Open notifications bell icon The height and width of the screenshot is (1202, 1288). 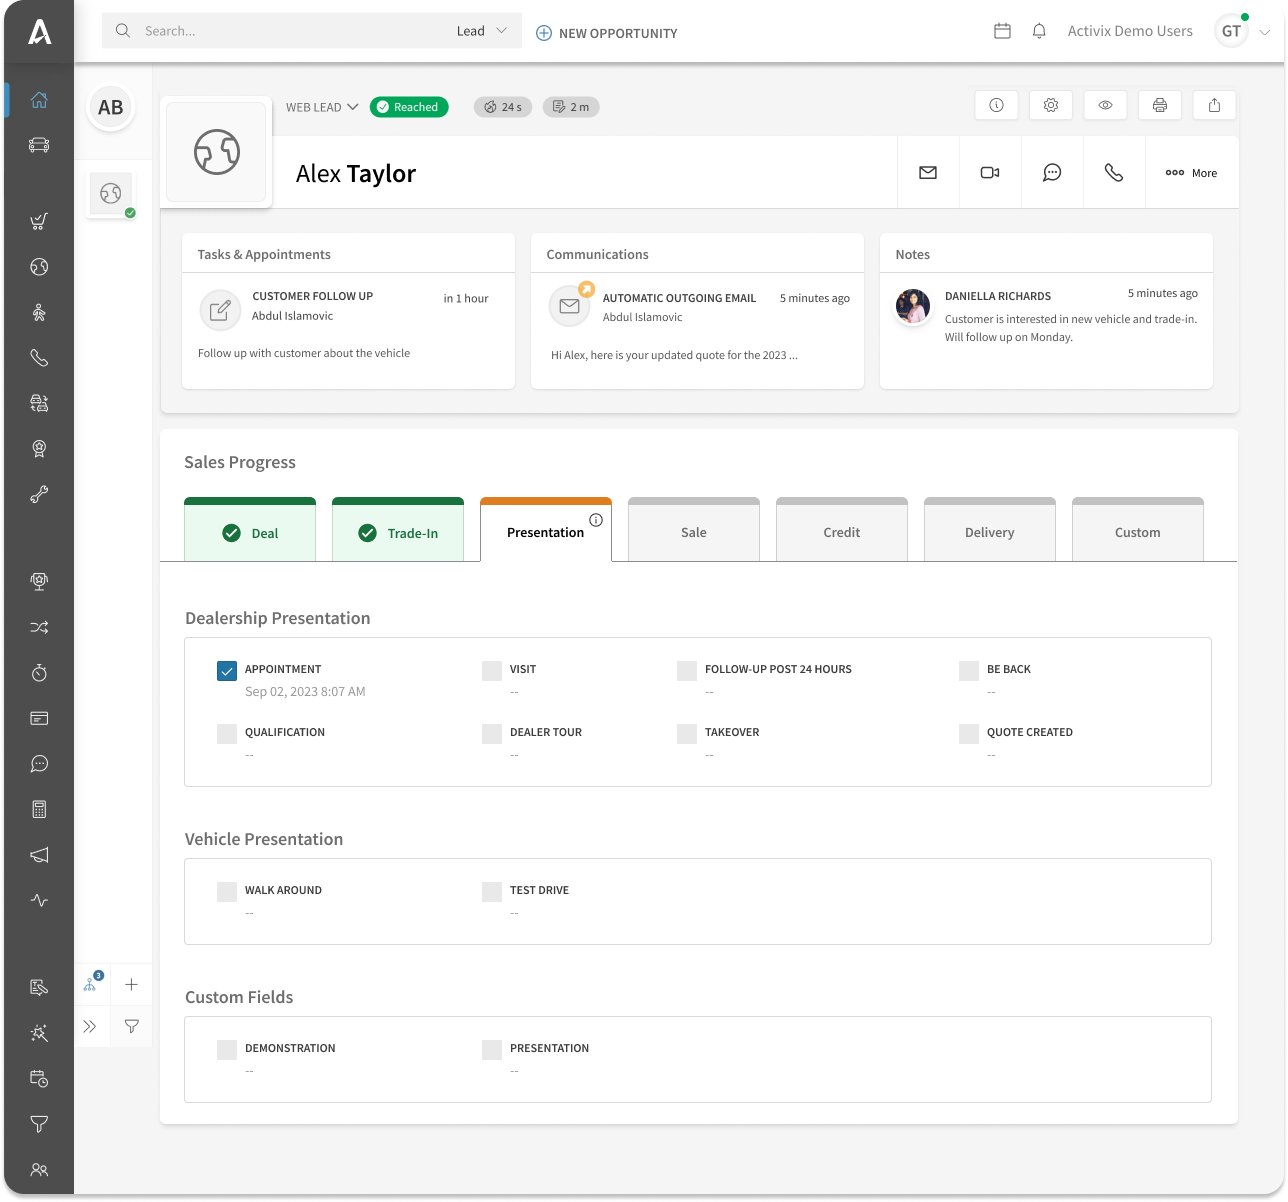(1039, 31)
